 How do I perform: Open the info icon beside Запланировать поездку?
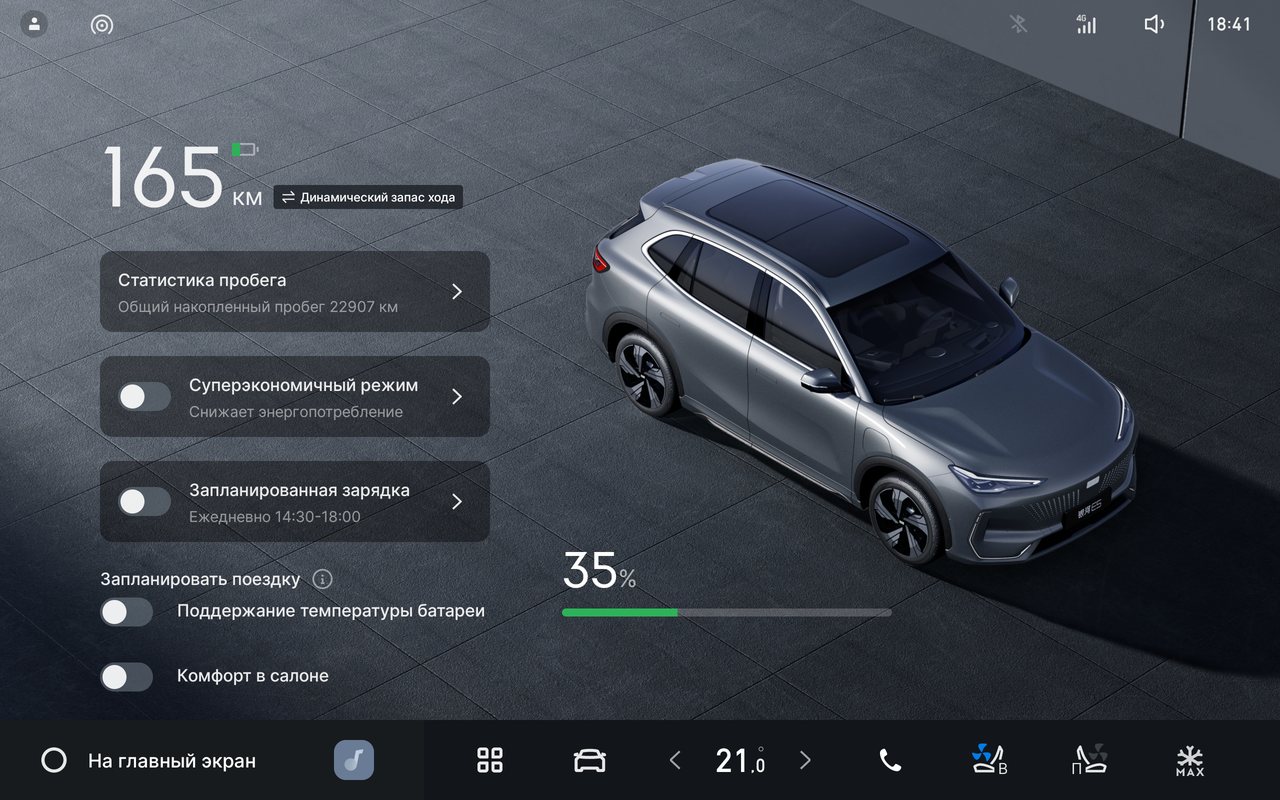coord(322,579)
